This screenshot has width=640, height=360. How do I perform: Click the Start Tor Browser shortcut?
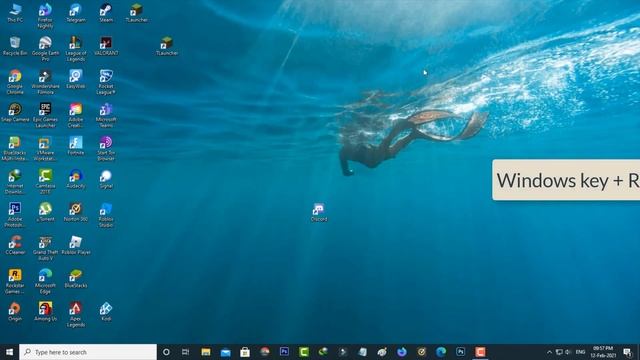[x=106, y=149]
